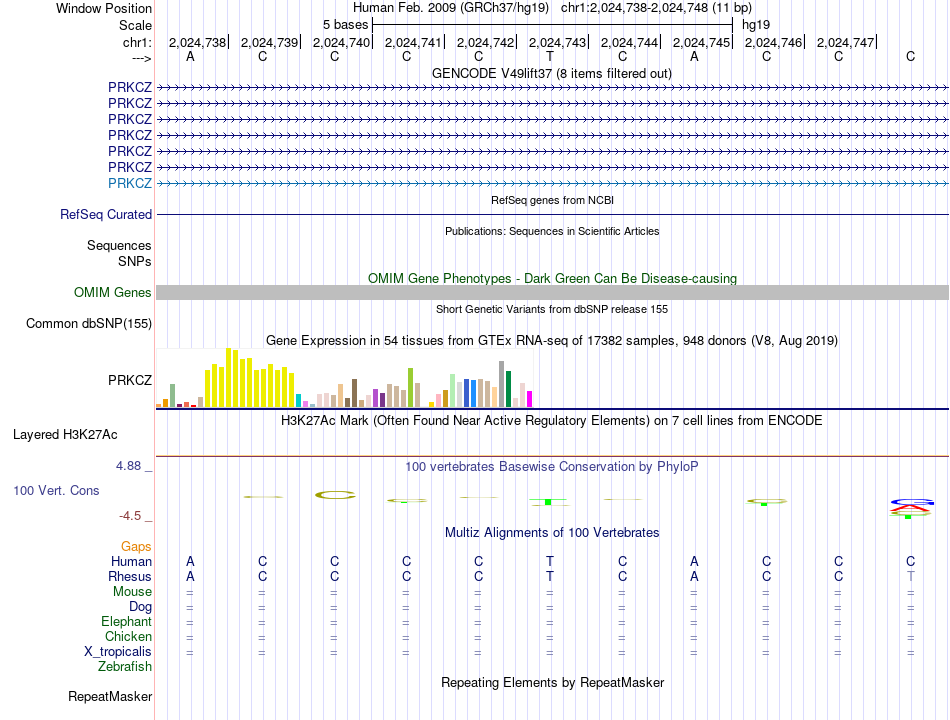Open the H3K27Ac Mark track title
Viewport: 950px width, 720px height.
point(551,421)
